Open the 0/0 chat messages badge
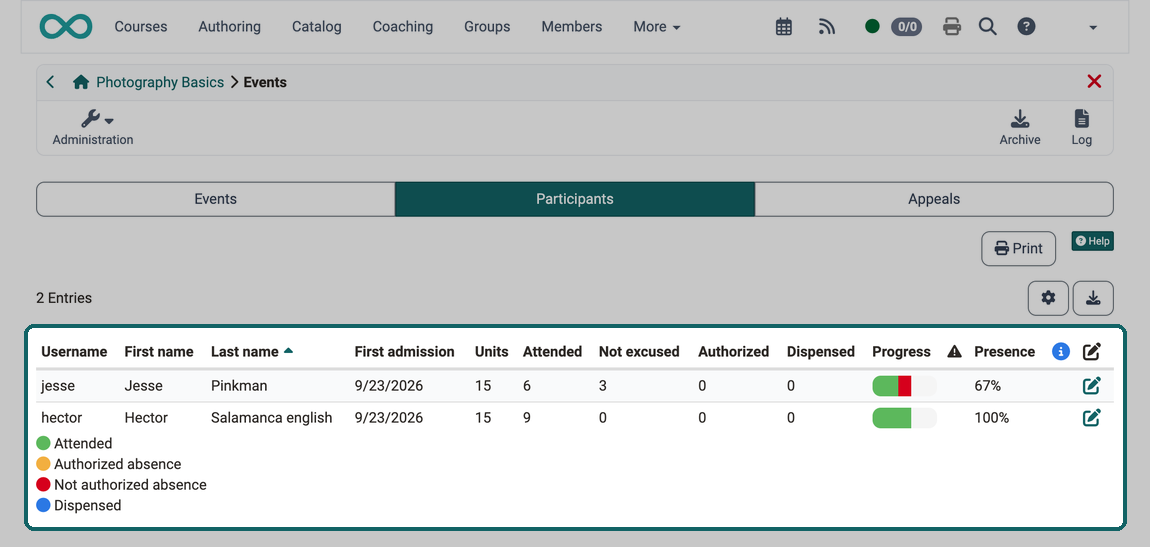Viewport: 1150px width, 547px height. (x=907, y=27)
